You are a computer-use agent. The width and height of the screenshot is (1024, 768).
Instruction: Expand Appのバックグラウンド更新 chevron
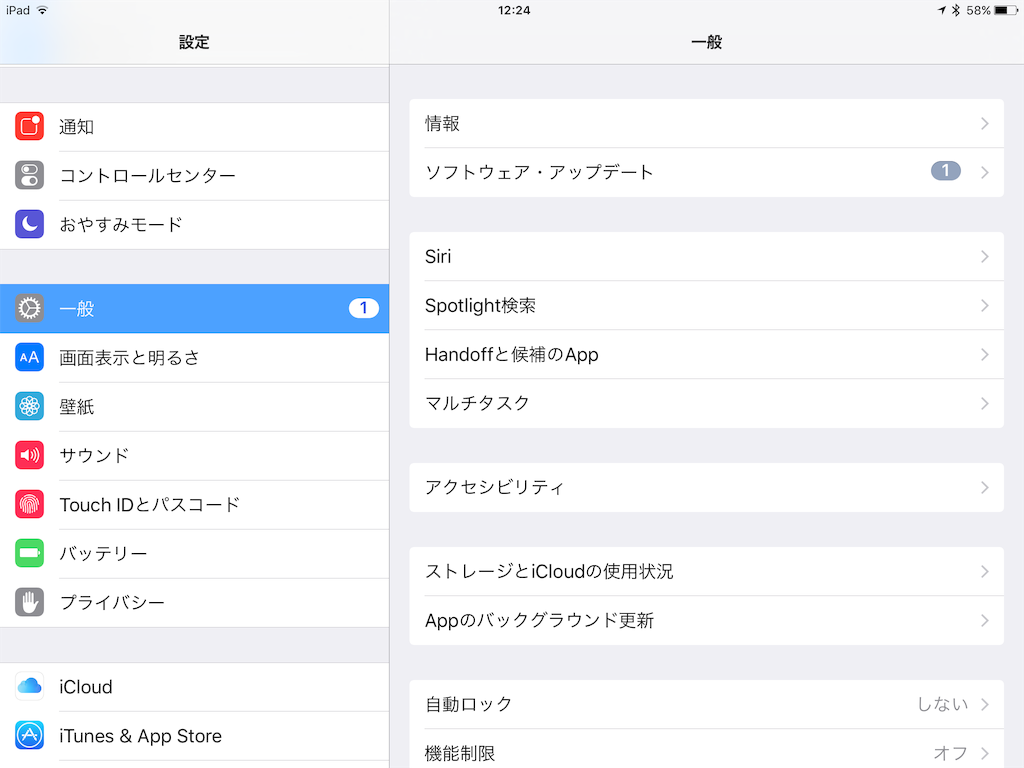(985, 620)
